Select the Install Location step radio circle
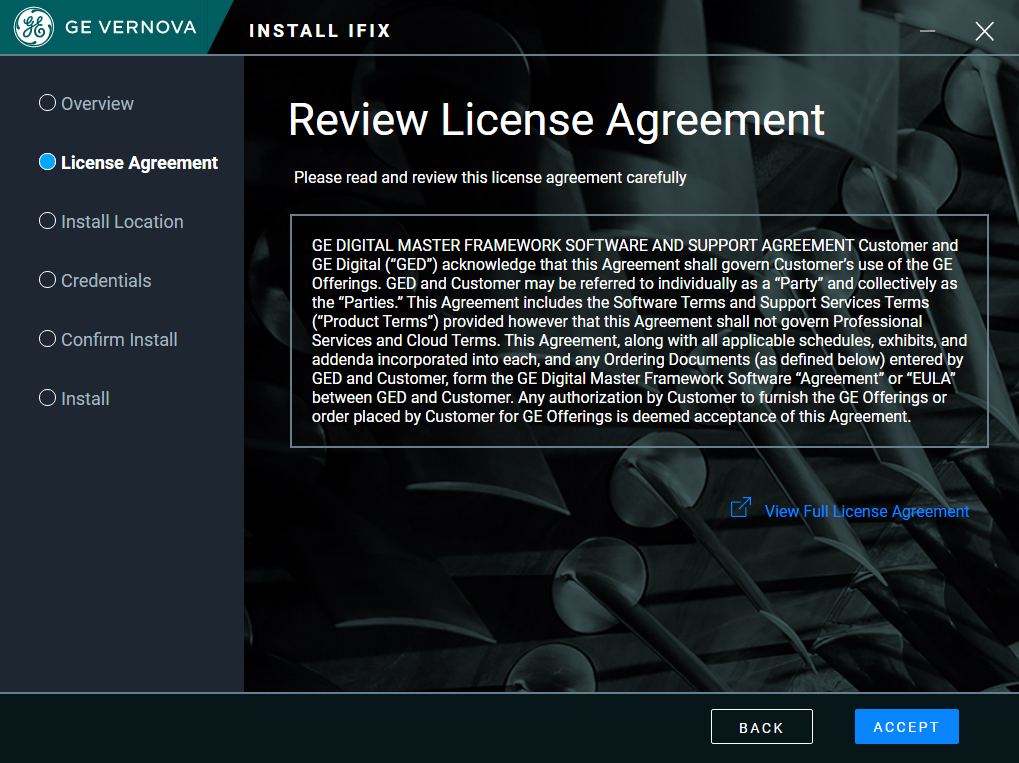The image size is (1019, 763). (47, 221)
